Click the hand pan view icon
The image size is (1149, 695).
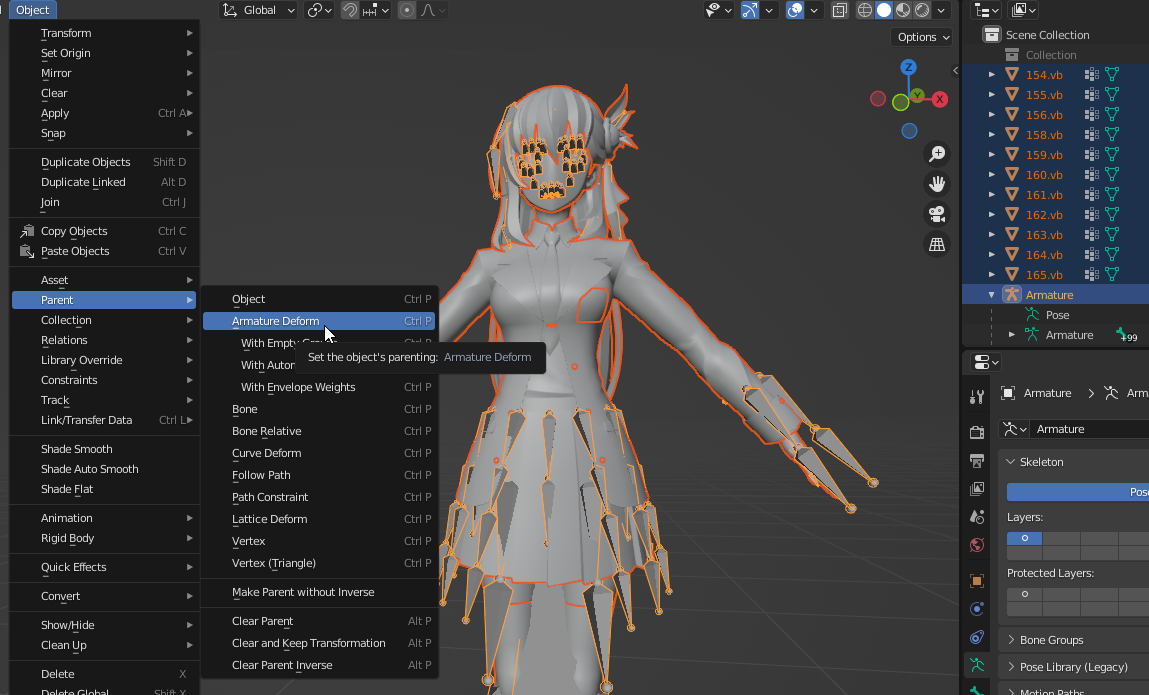pyautogui.click(x=937, y=184)
